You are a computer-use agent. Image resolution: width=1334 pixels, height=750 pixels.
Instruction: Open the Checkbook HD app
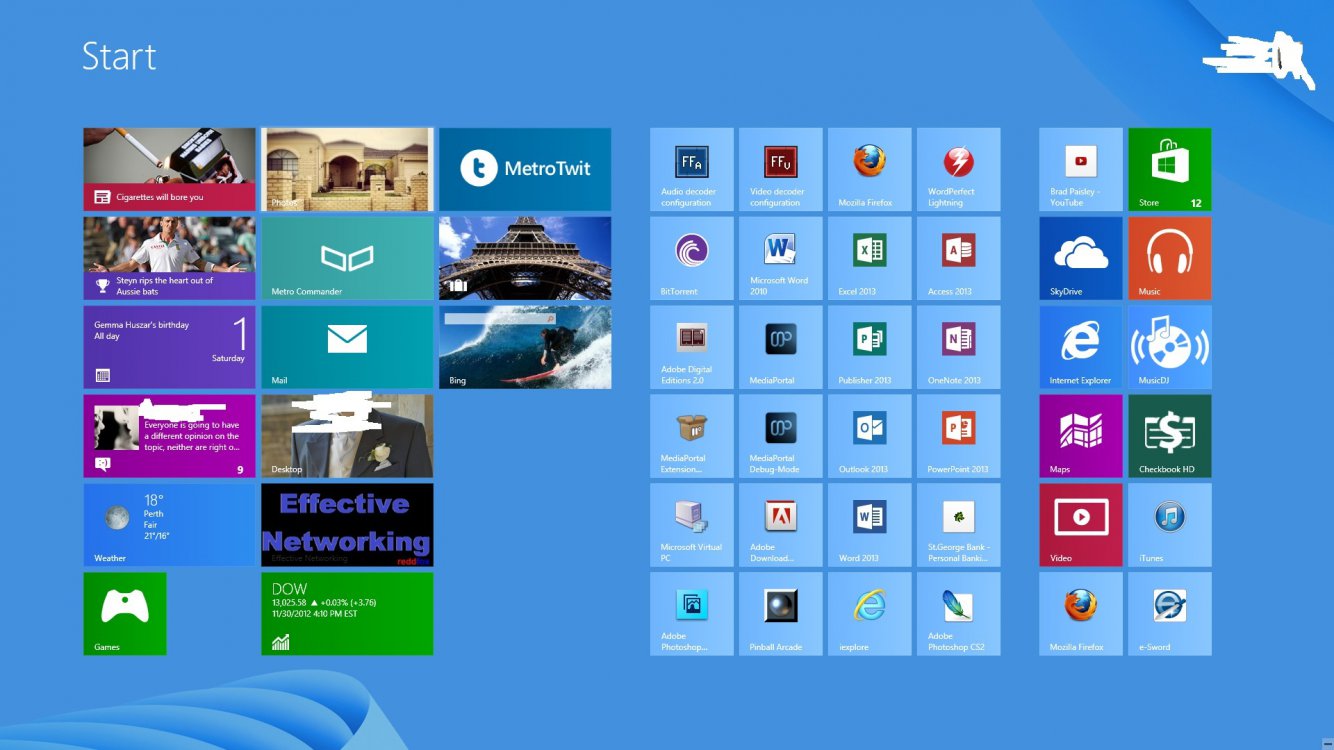[x=1169, y=436]
